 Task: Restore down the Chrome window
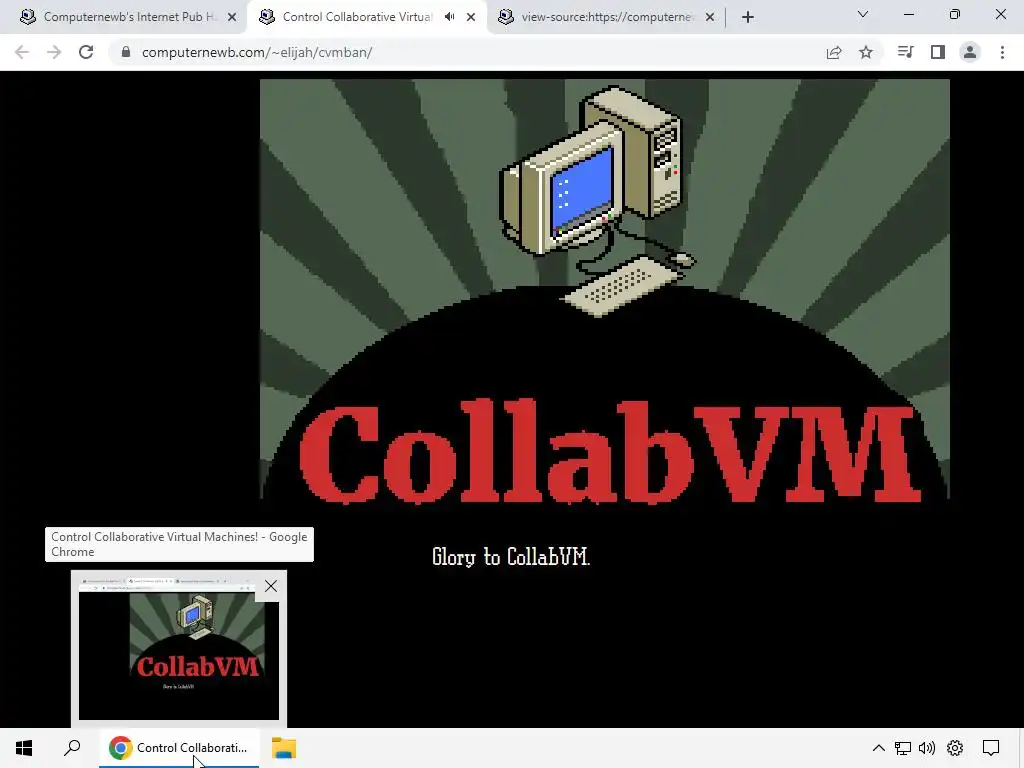(955, 14)
